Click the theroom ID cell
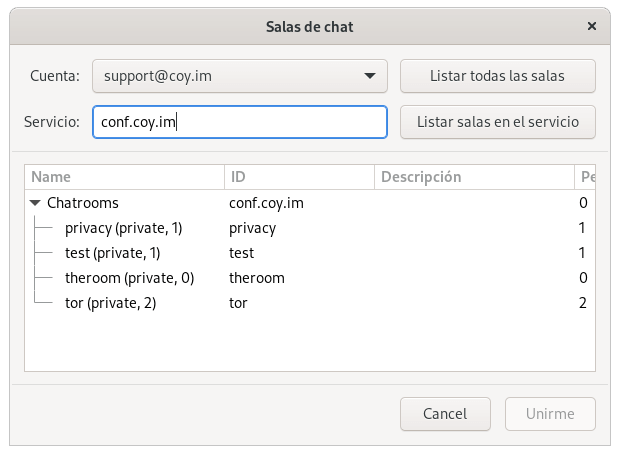 click(x=257, y=278)
